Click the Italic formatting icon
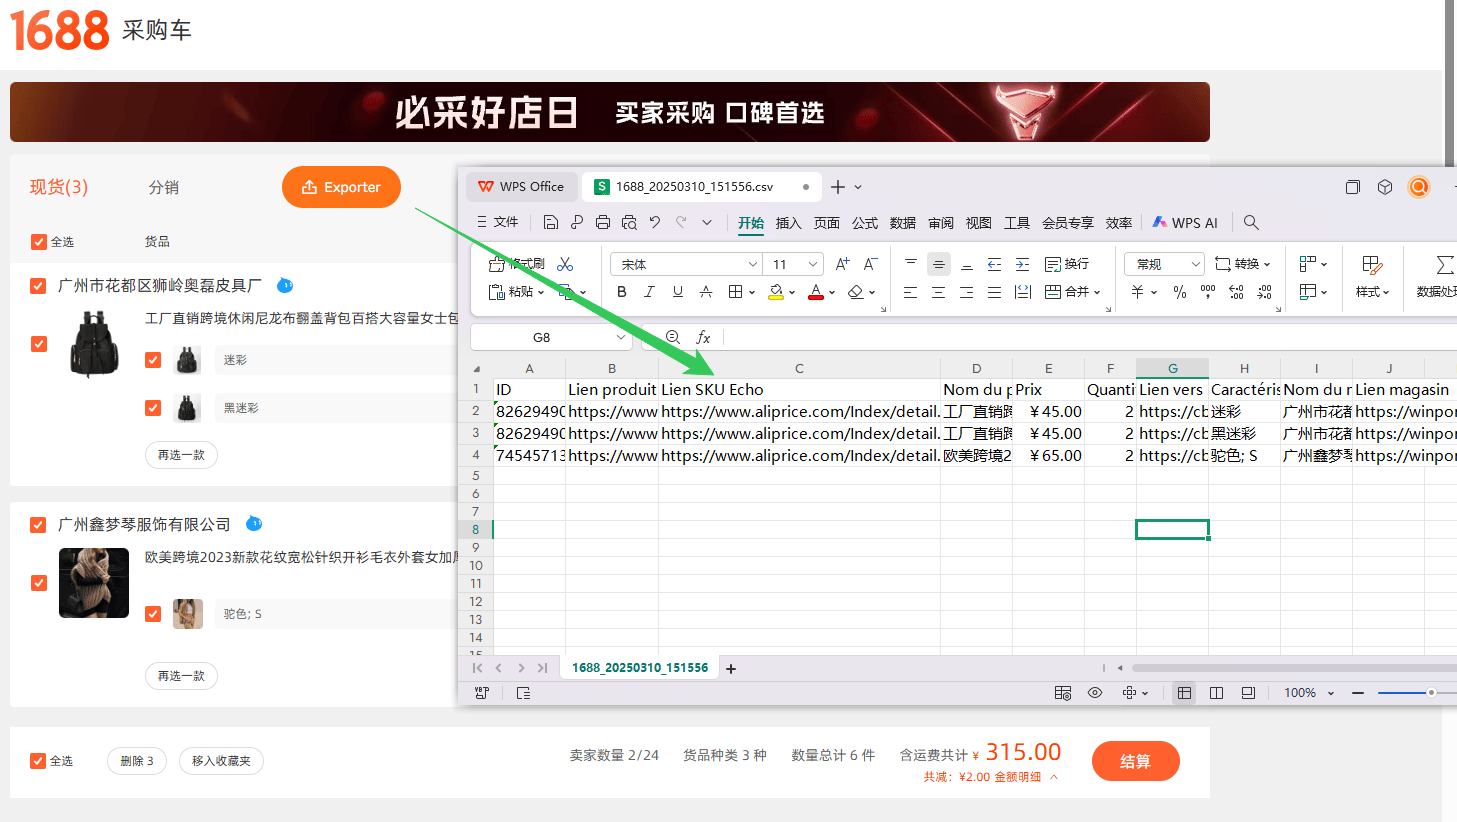The image size is (1457, 822). pos(649,292)
